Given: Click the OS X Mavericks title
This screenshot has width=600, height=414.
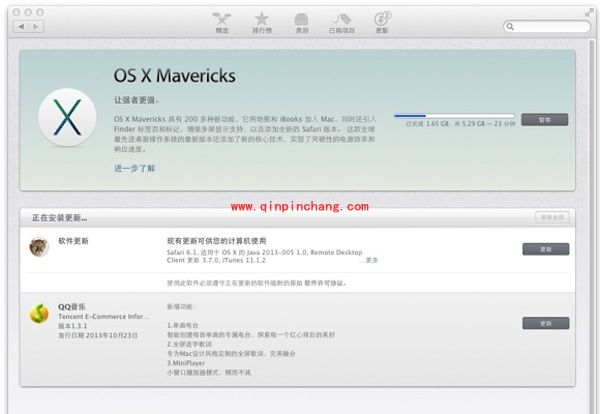Looking at the screenshot, I should (174, 75).
